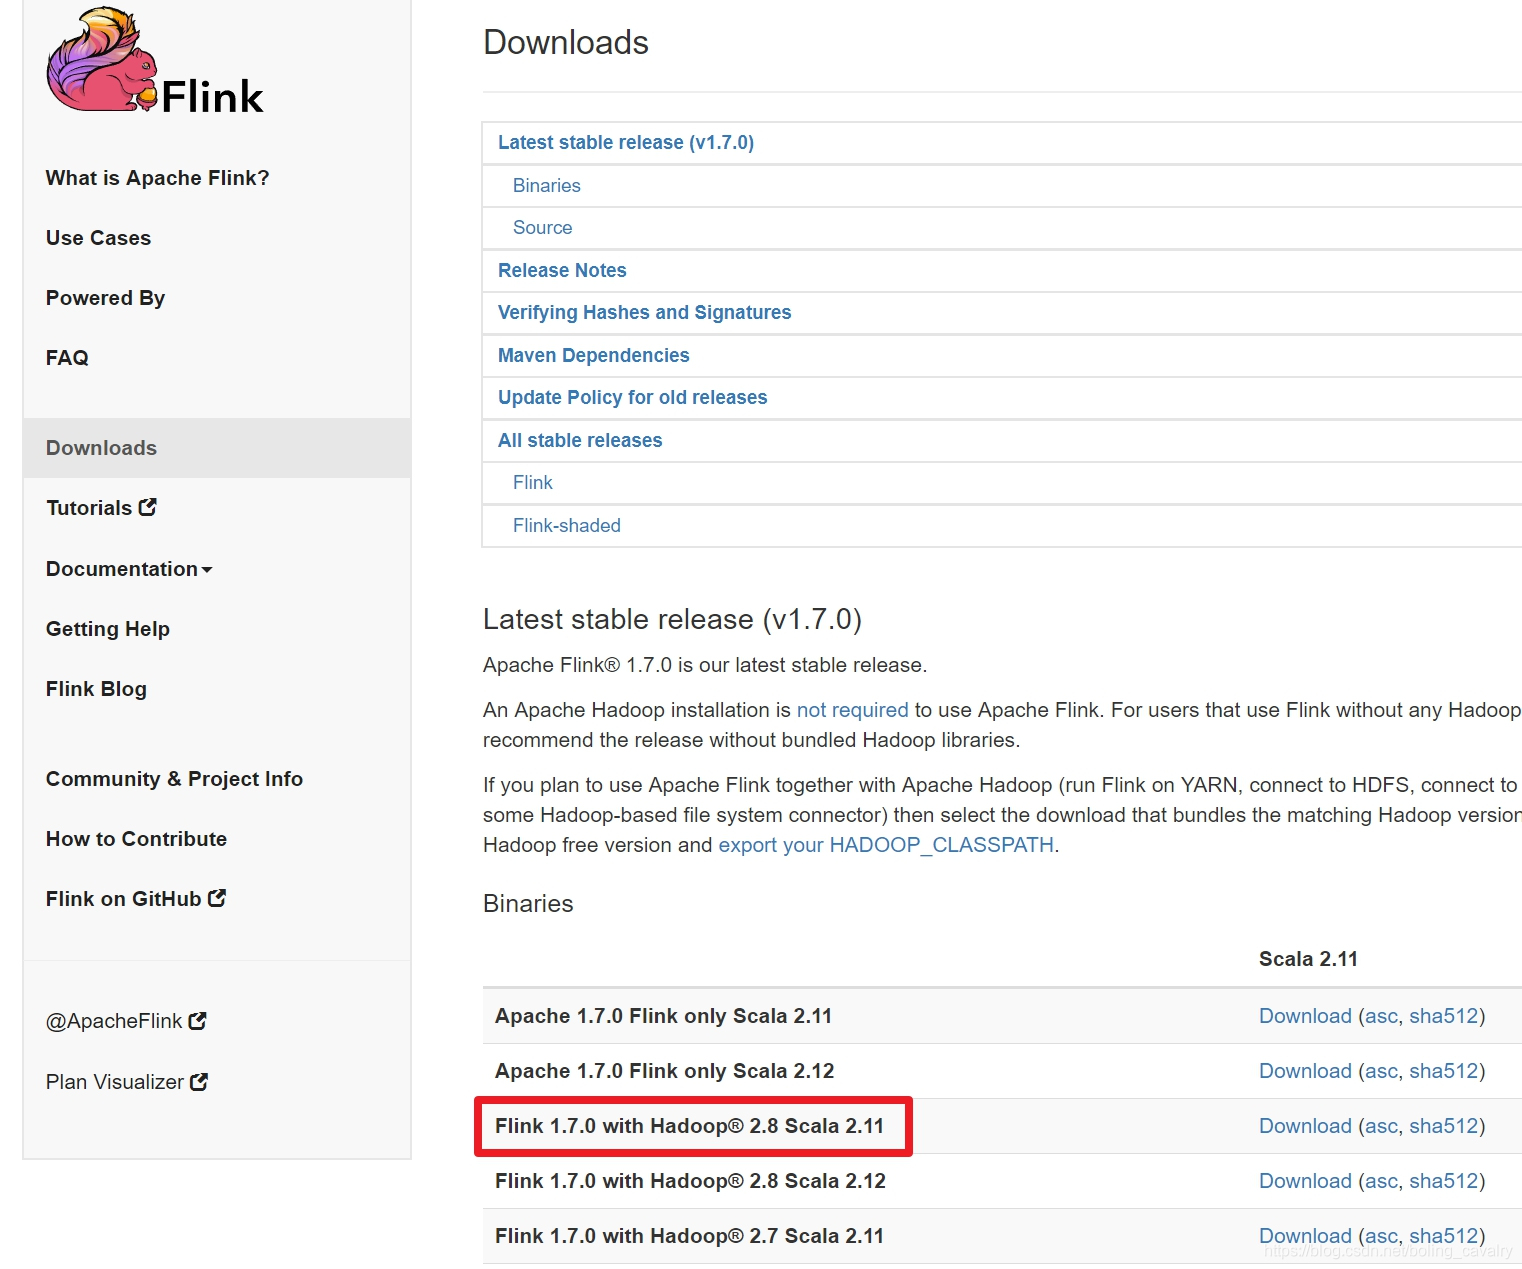This screenshot has width=1522, height=1269.
Task: Open Tutorials external link icon
Action: click(148, 507)
